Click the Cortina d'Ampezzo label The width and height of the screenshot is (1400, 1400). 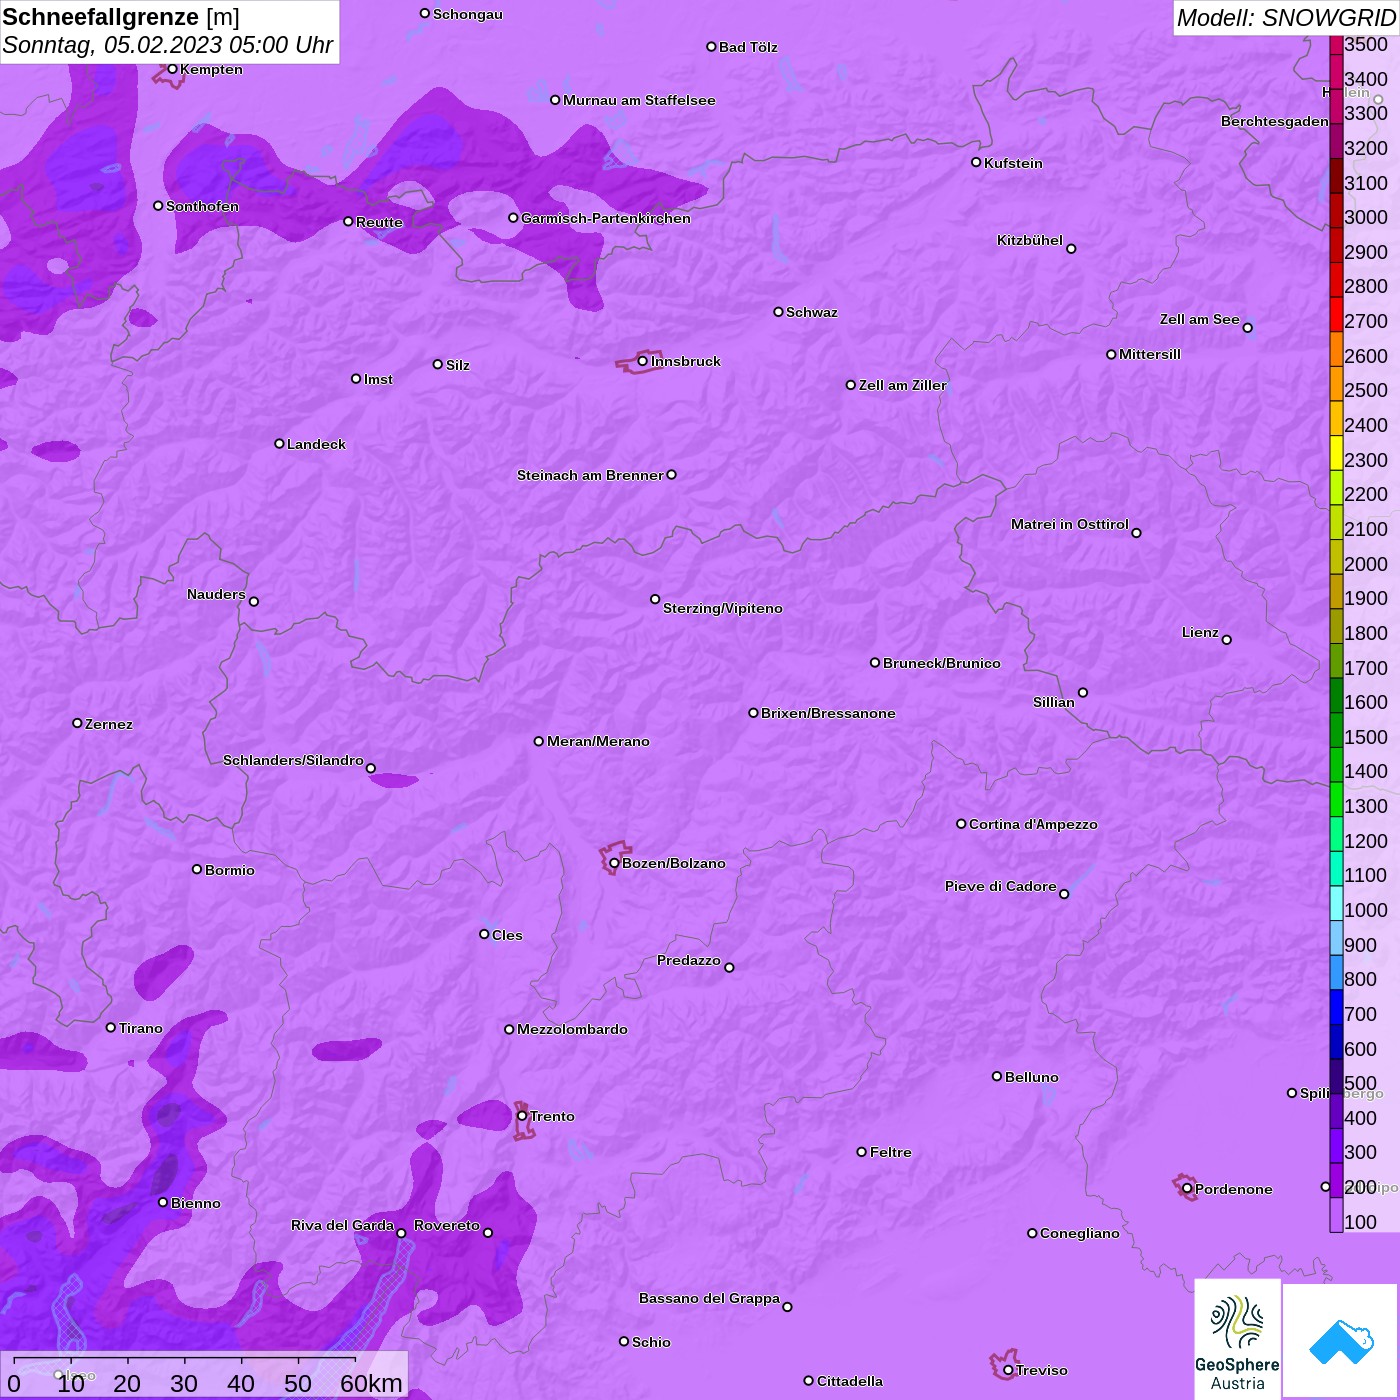1033,824
